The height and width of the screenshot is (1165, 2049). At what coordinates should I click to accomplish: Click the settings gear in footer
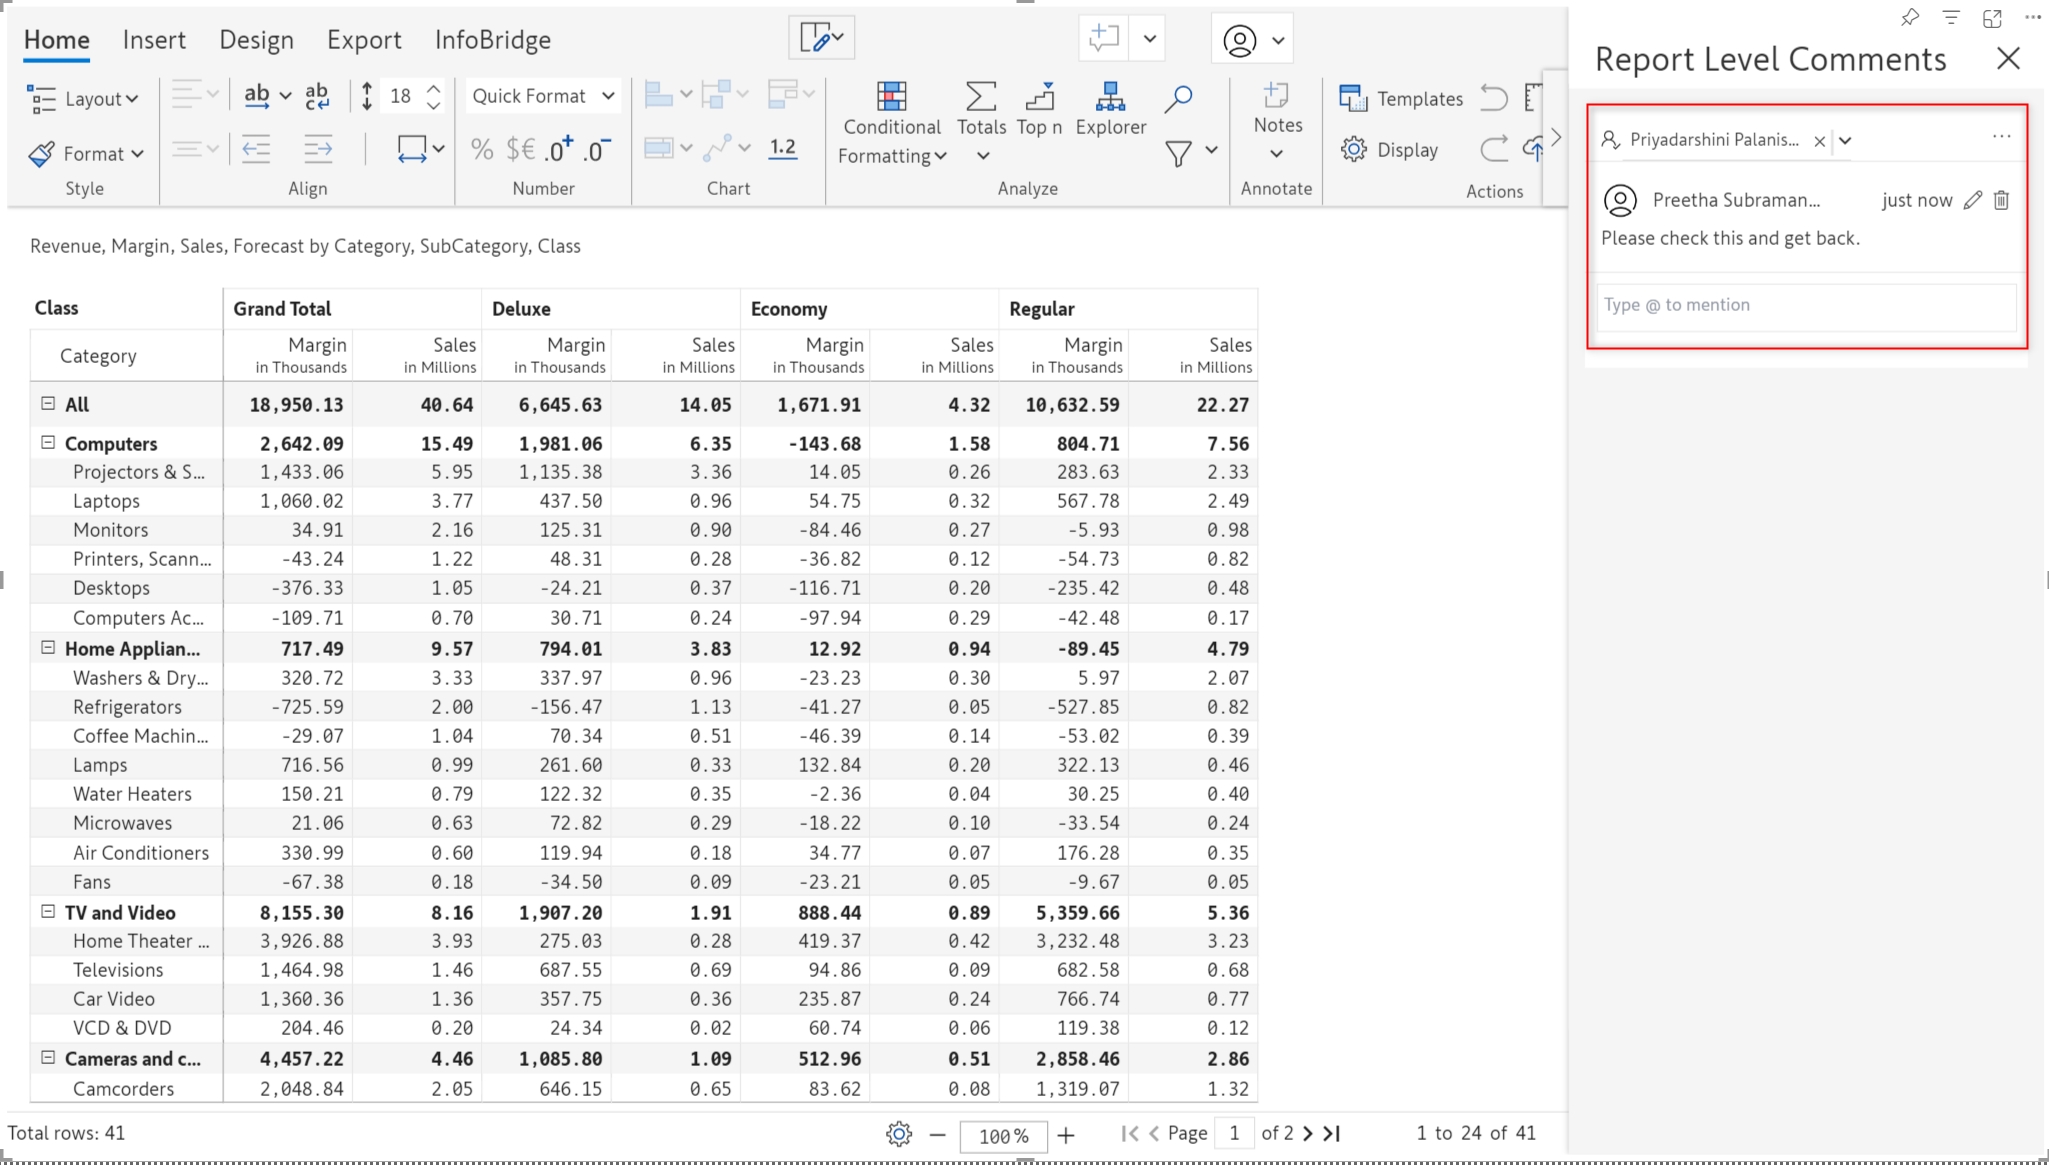pyautogui.click(x=898, y=1134)
